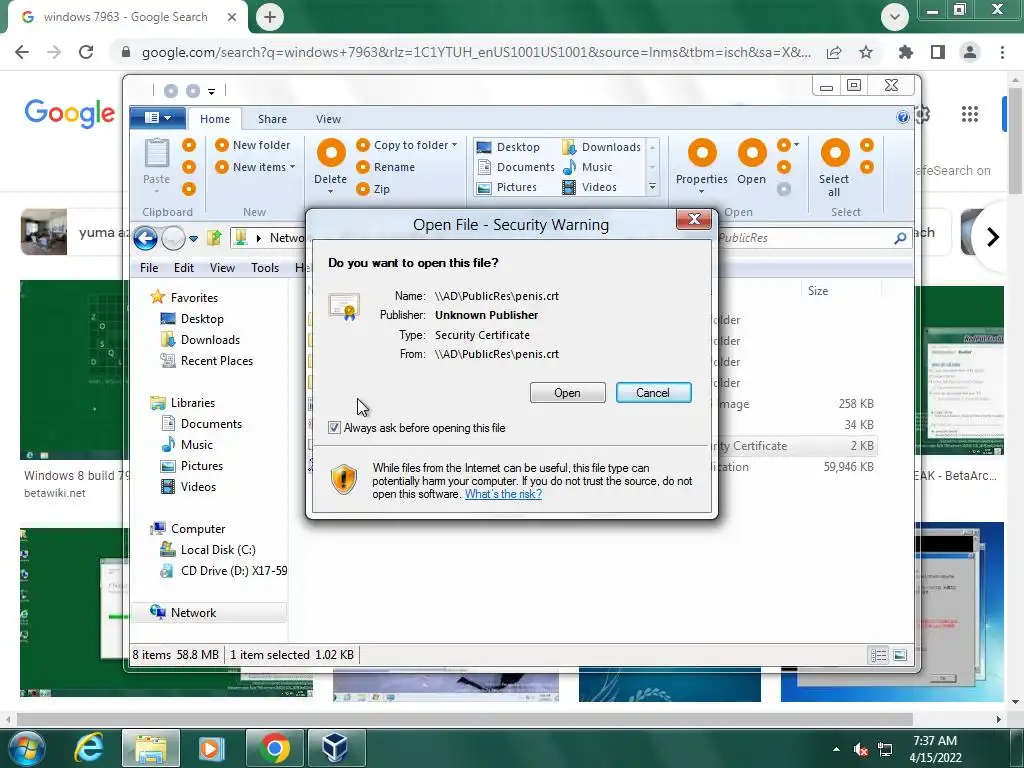Click the Google apps grid icon

[970, 114]
